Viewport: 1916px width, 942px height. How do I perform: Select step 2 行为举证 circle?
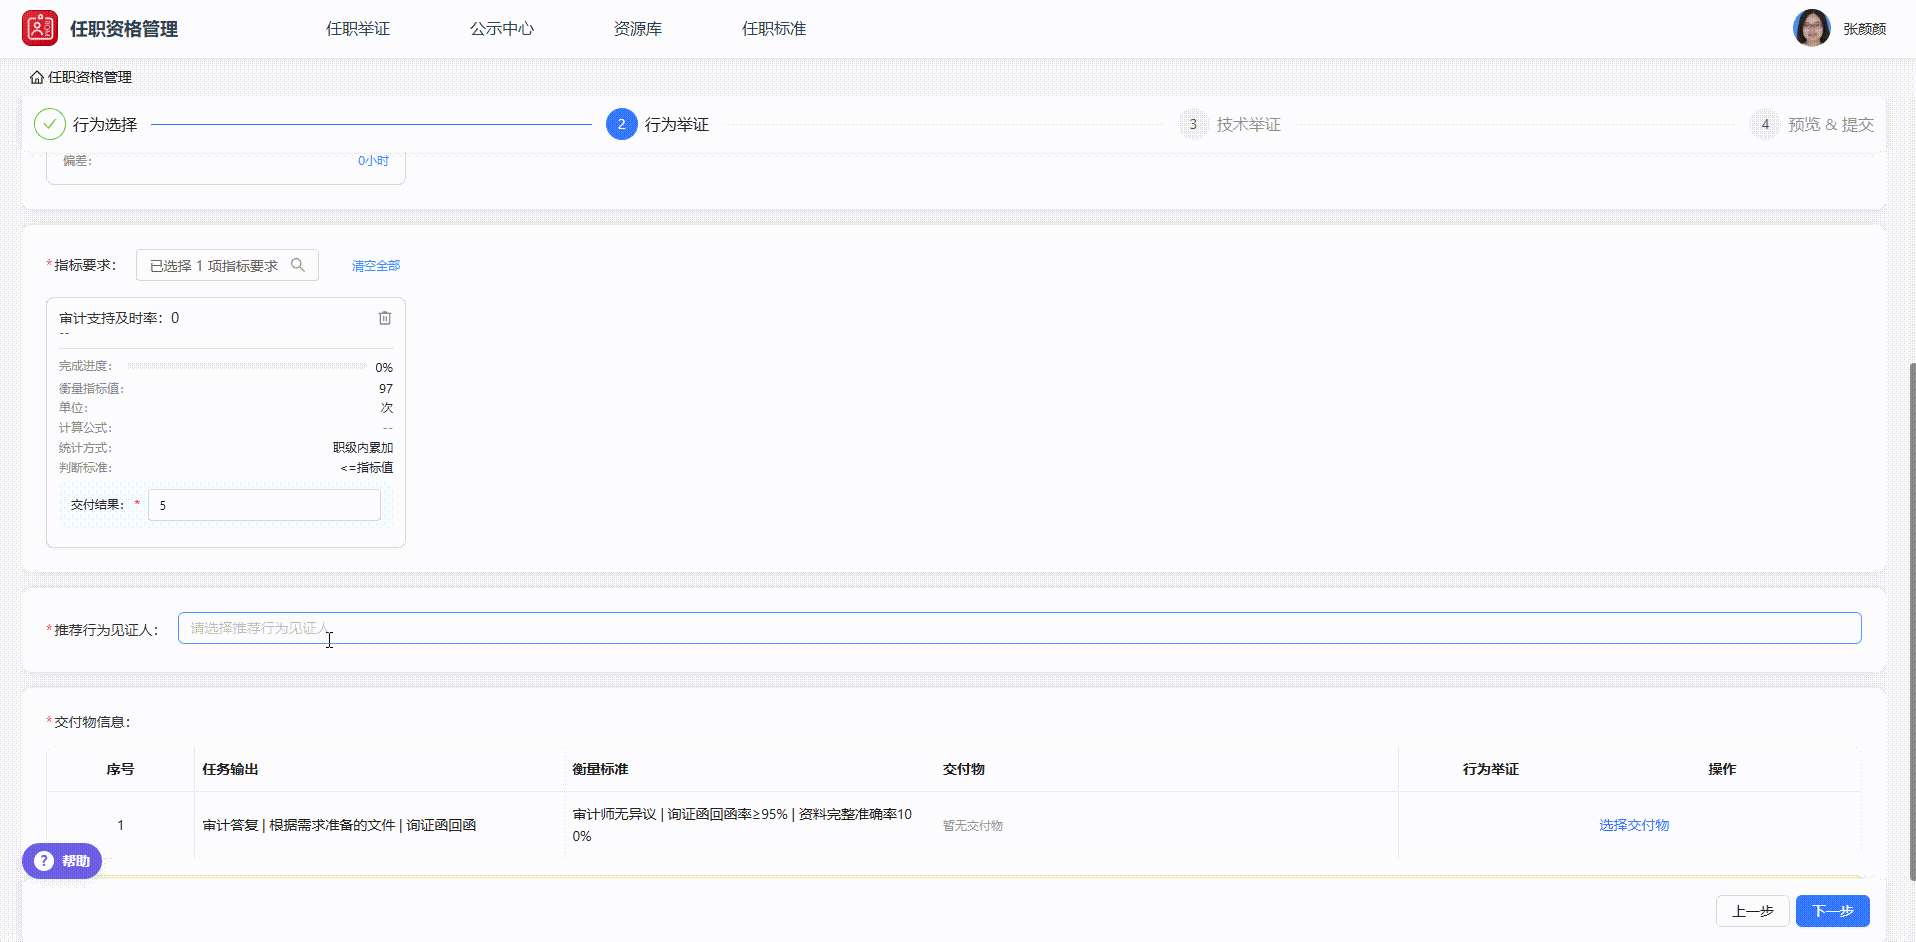[x=621, y=124]
